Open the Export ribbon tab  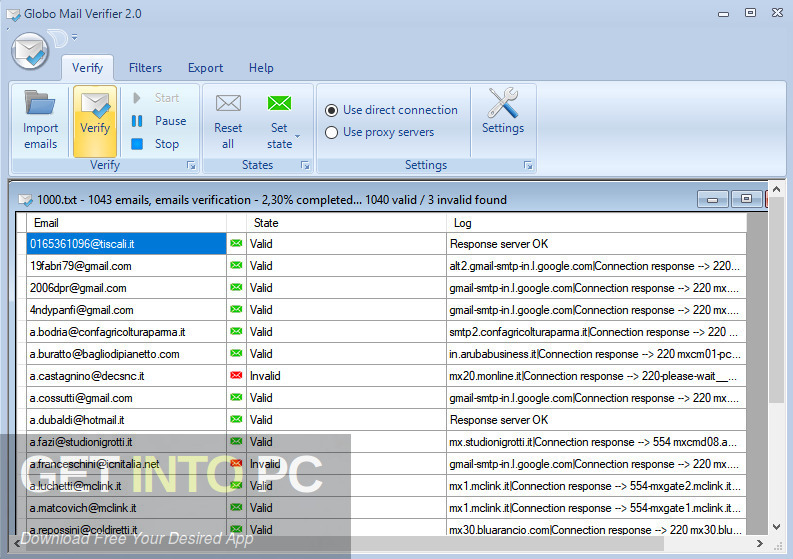coord(205,68)
